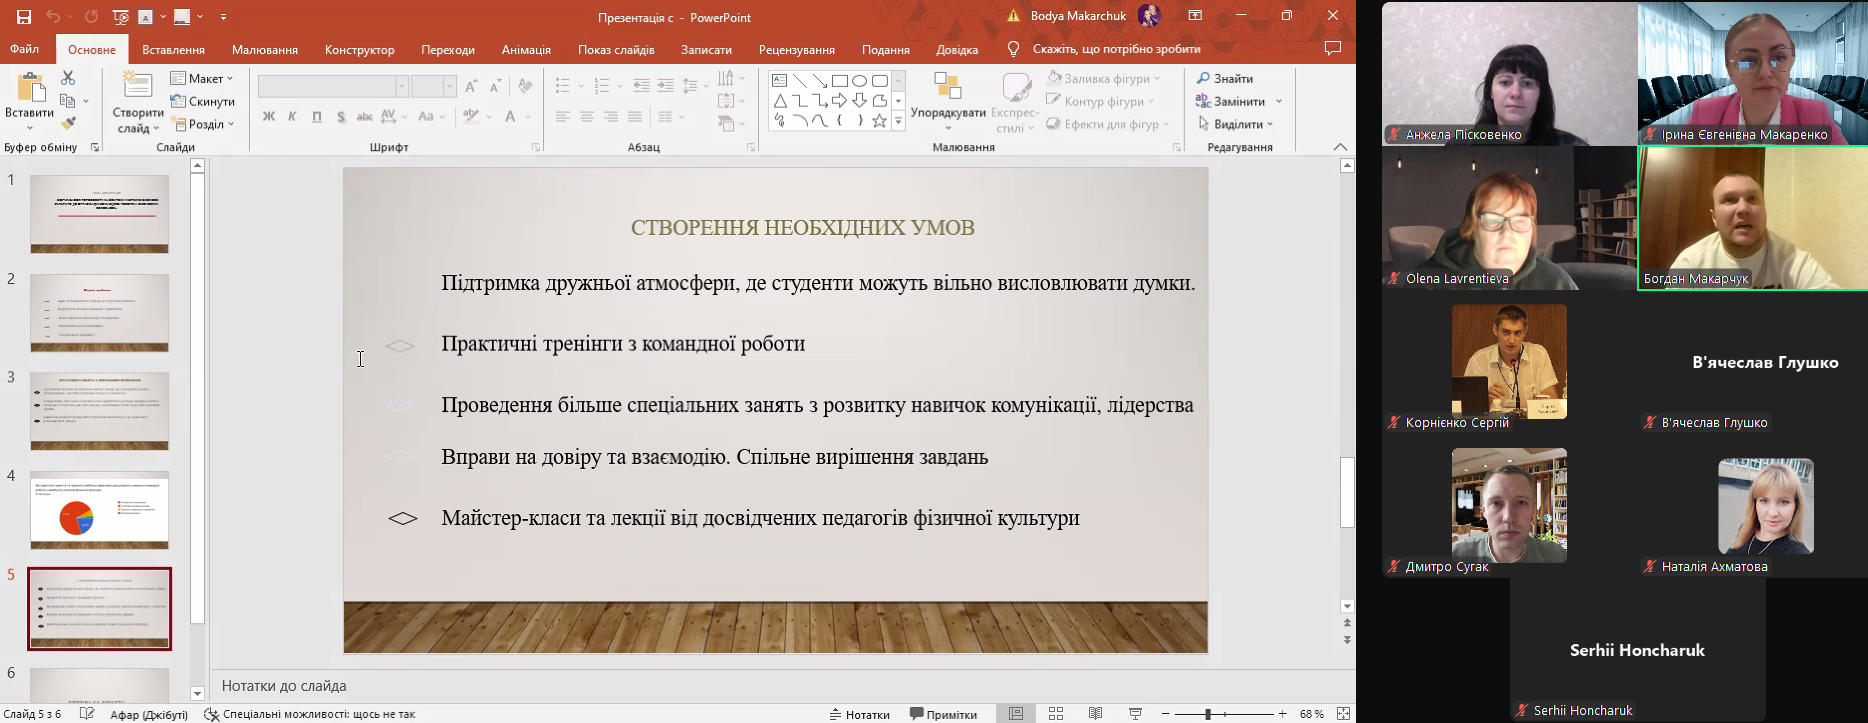The image size is (1868, 723).
Task: Click the Redo icon in title bar
Action: (91, 16)
